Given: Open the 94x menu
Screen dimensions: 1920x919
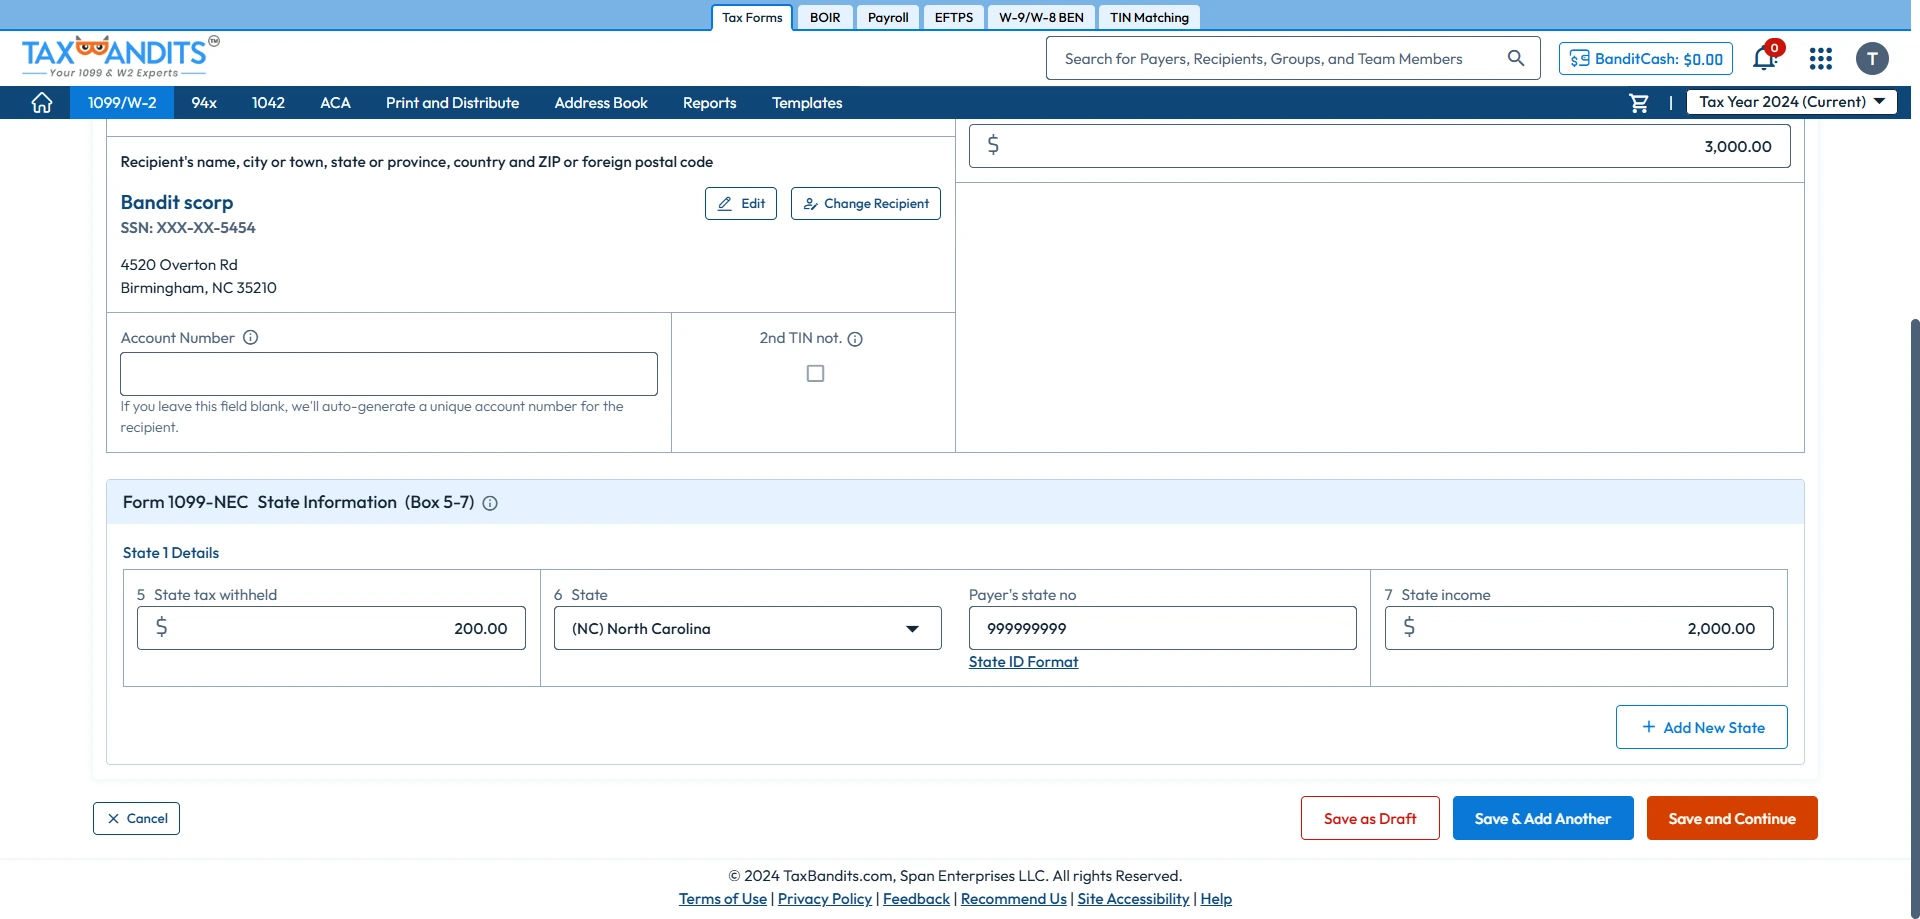Looking at the screenshot, I should [204, 103].
